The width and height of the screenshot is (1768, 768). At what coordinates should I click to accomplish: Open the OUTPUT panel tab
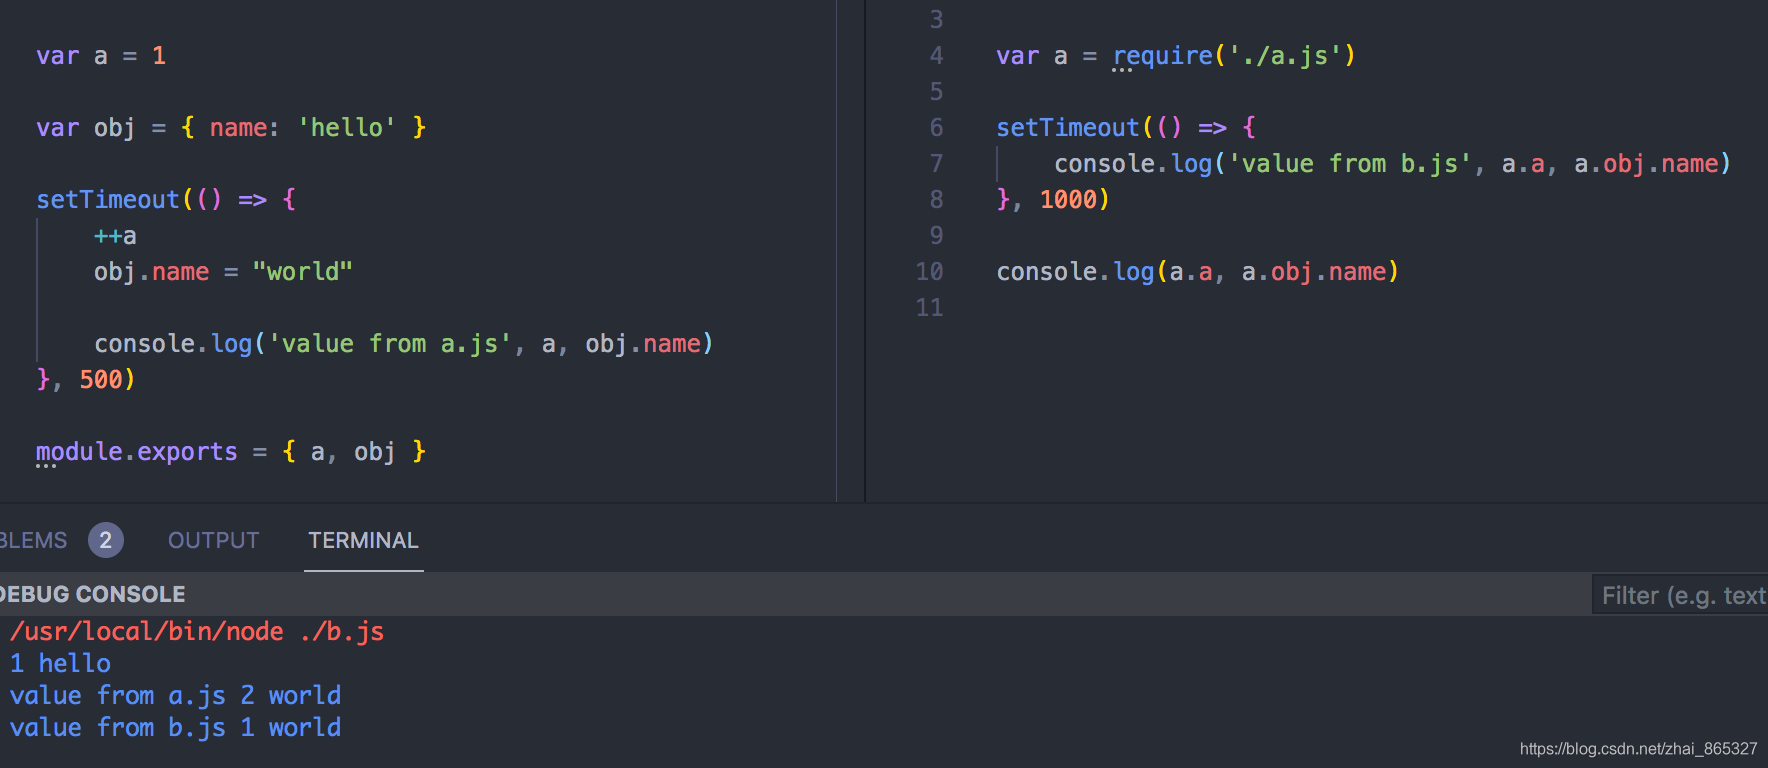[x=213, y=540]
